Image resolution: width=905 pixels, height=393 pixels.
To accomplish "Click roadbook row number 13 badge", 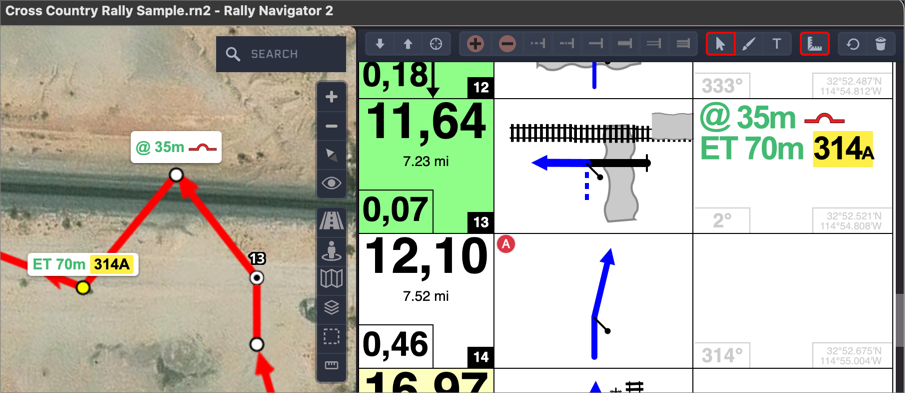I will pyautogui.click(x=481, y=222).
